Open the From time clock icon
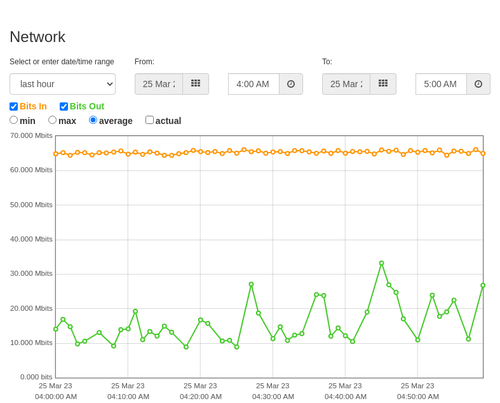The image size is (500, 403). (x=291, y=84)
